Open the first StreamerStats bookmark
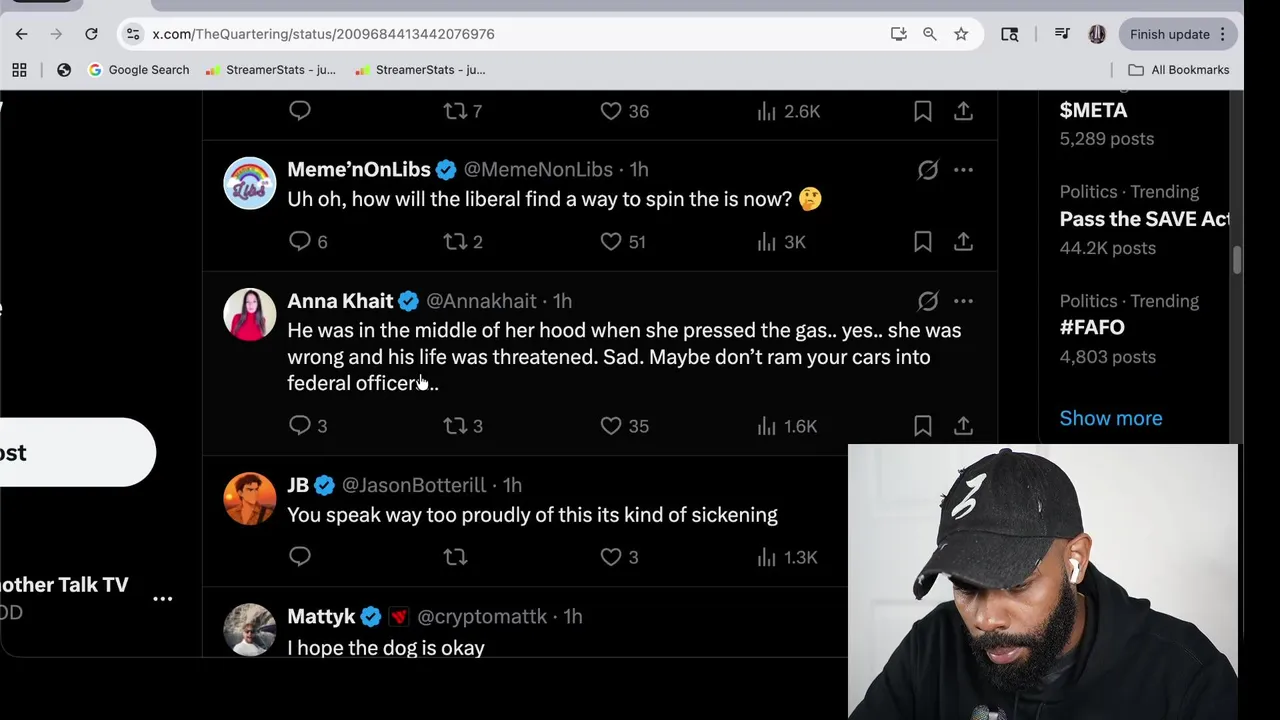The image size is (1280, 720). tap(270, 70)
